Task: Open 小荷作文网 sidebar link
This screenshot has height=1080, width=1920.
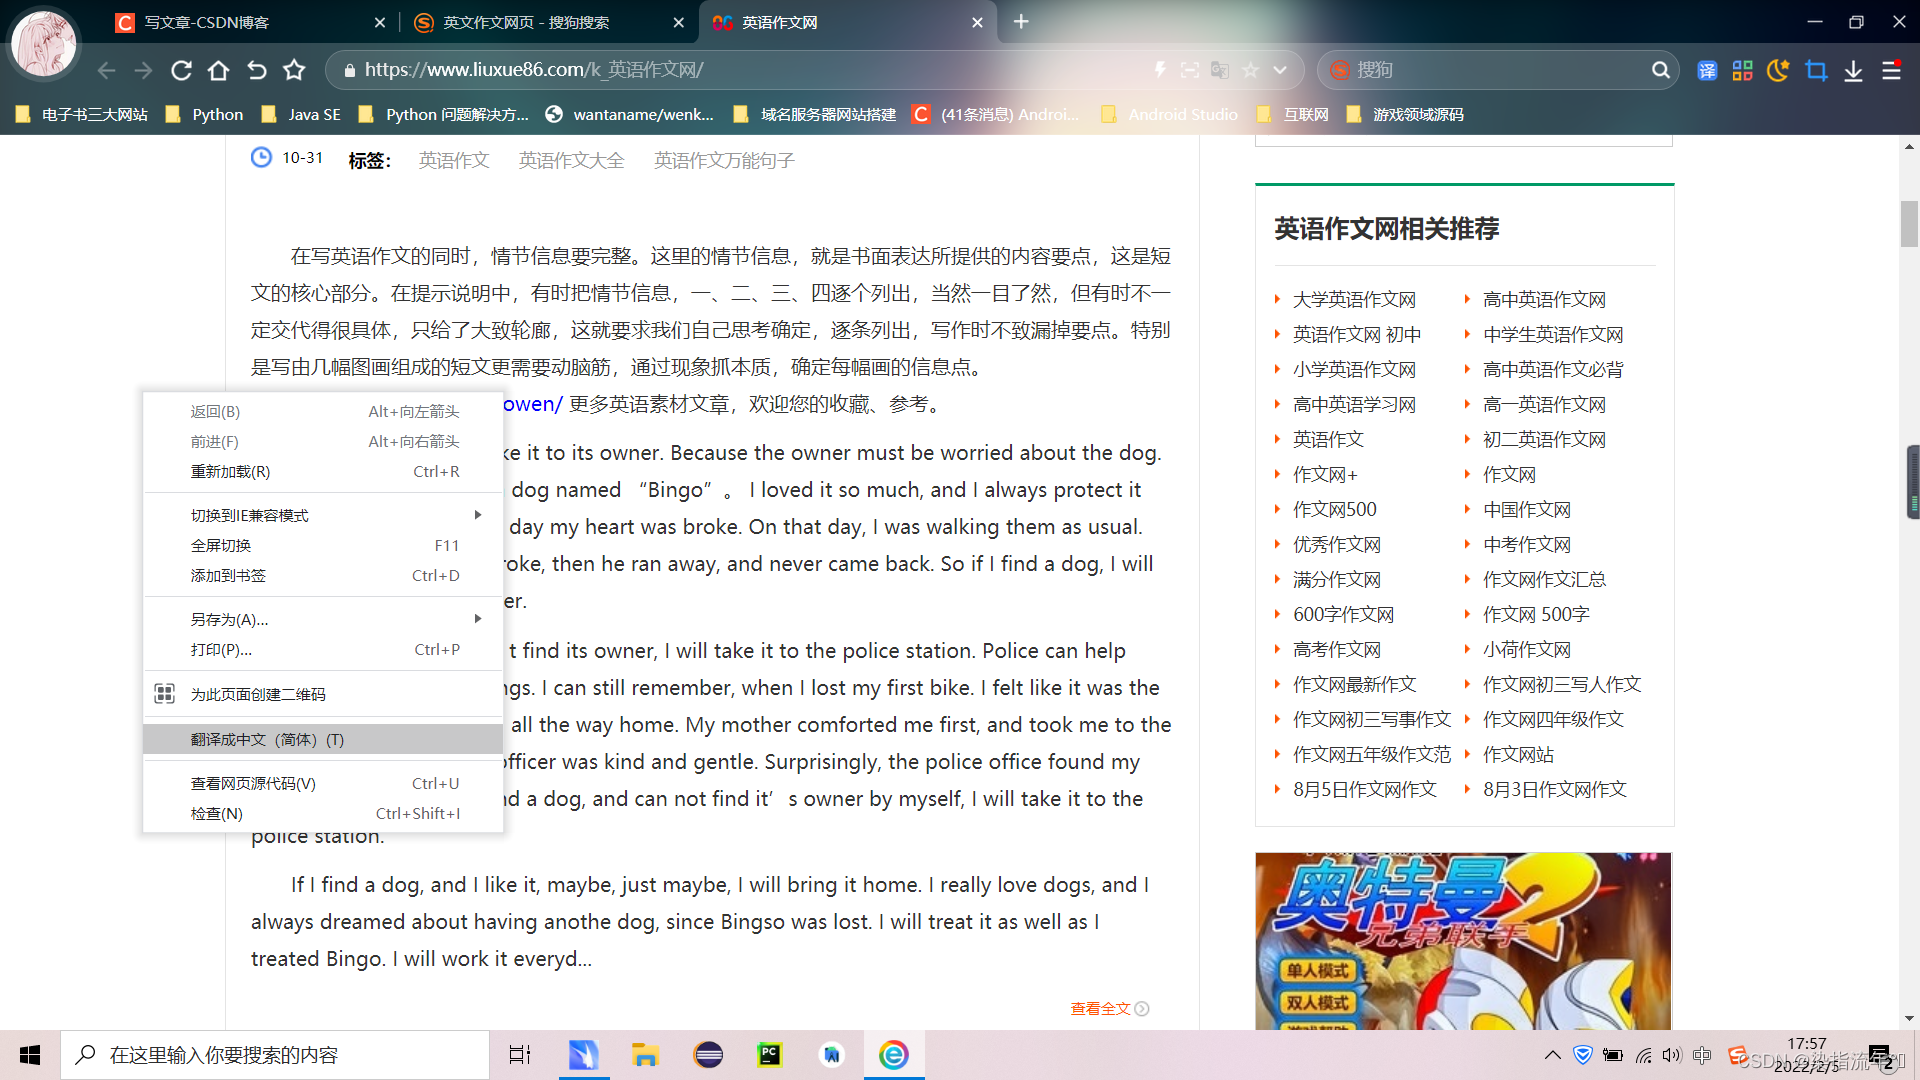Action: tap(1526, 650)
